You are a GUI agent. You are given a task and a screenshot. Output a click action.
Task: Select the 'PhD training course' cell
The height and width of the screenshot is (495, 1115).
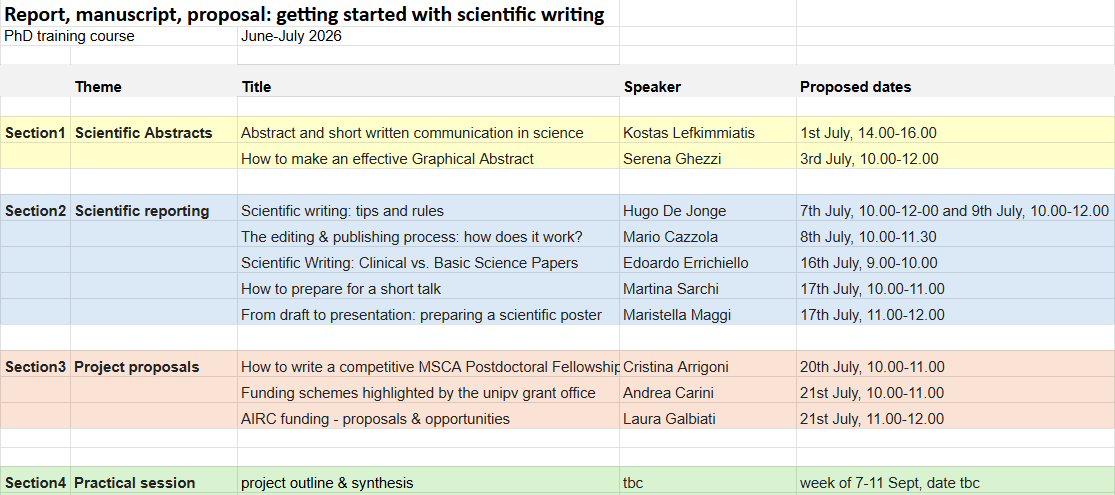69,36
